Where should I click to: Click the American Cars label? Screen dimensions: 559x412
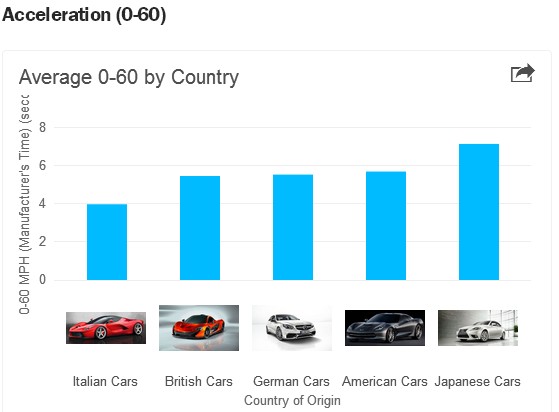click(x=385, y=381)
